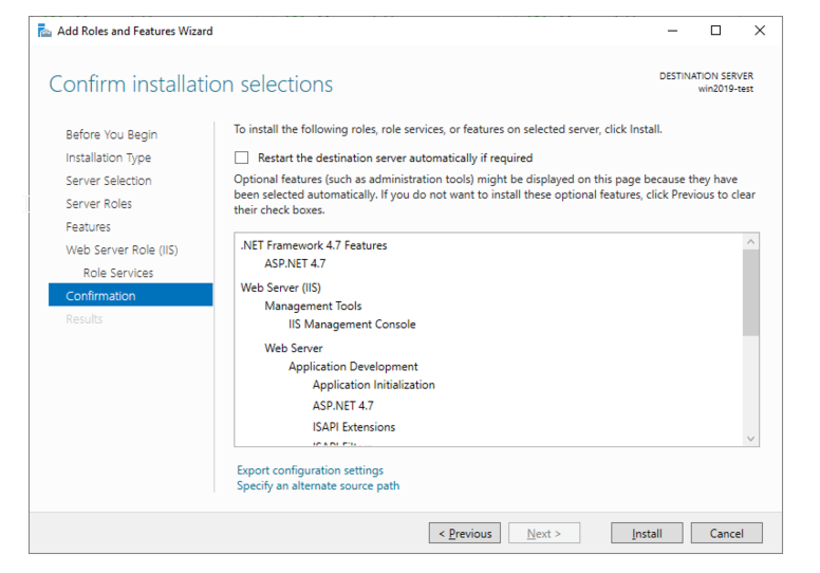Maximize the wizard window

[715, 31]
